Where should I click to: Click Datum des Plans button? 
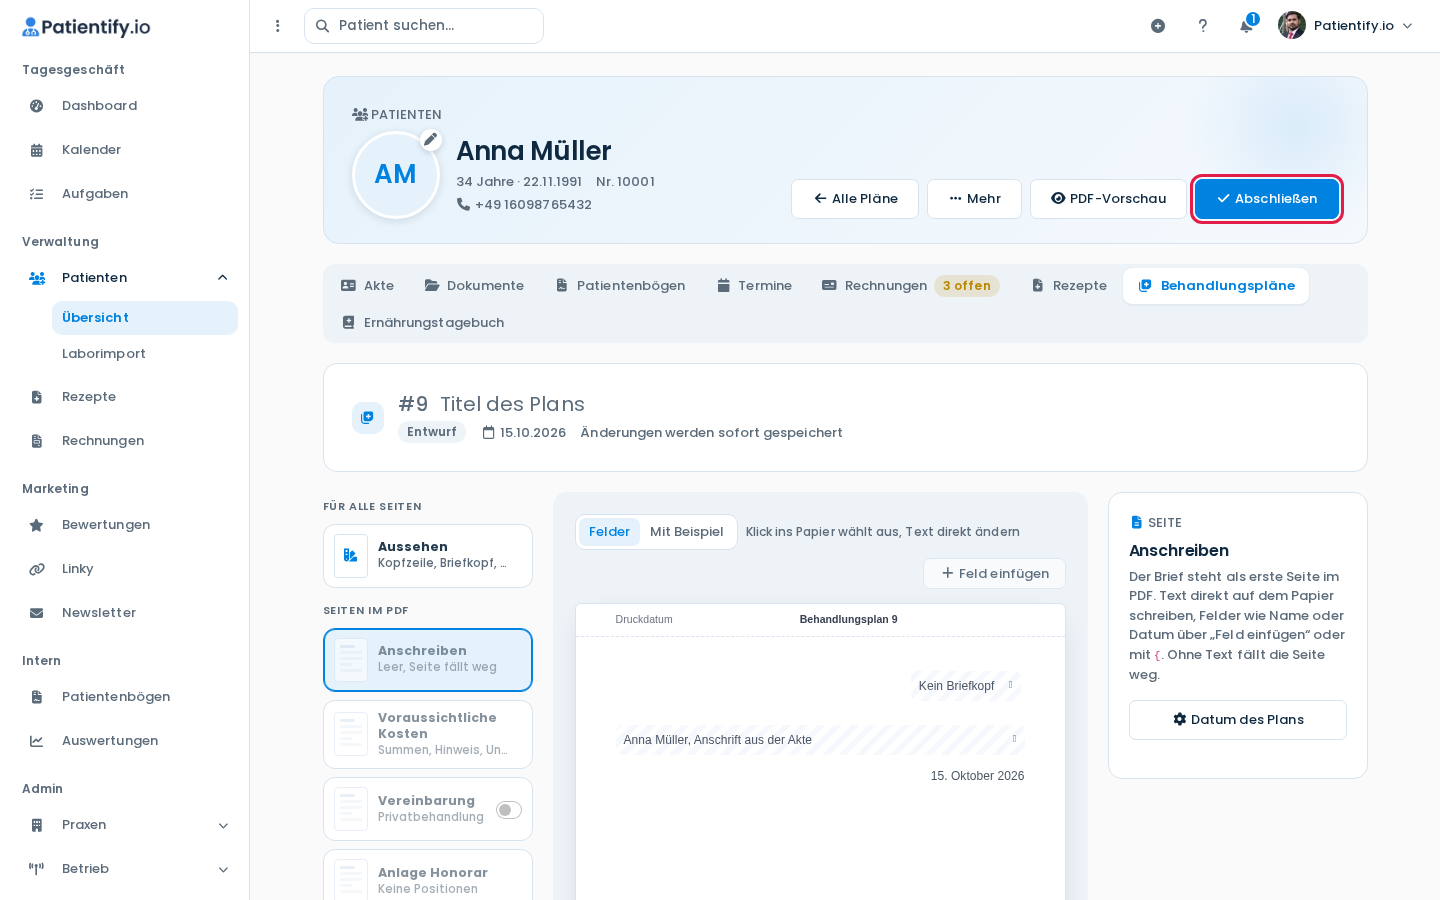click(1238, 720)
